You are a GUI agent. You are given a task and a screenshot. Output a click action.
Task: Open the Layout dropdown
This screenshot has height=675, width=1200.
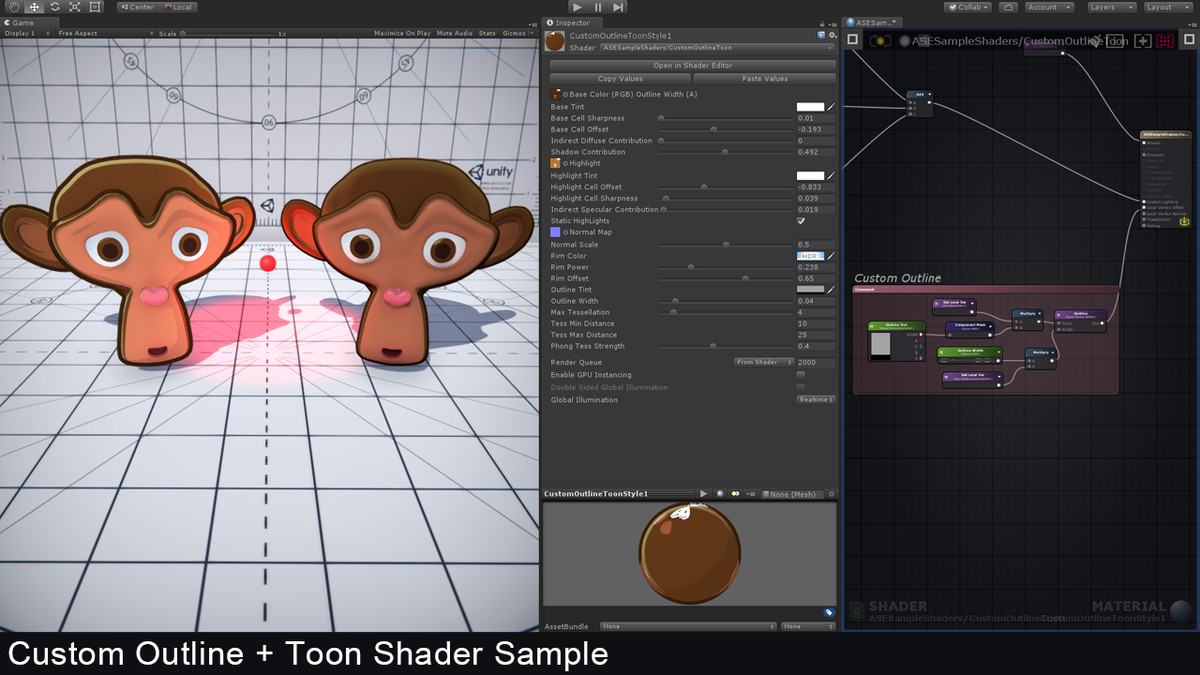coord(1166,7)
